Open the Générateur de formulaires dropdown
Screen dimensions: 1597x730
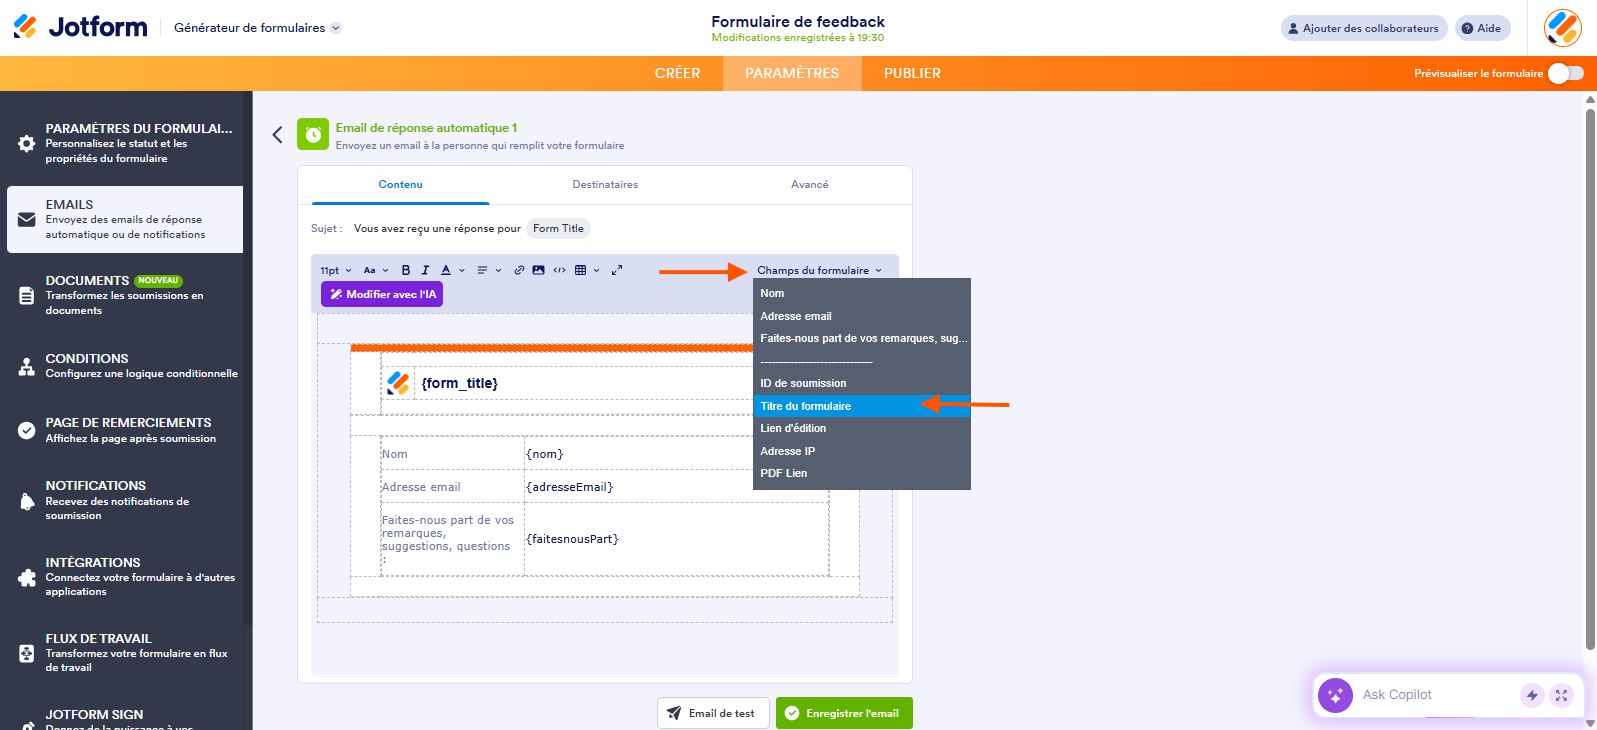(x=258, y=28)
